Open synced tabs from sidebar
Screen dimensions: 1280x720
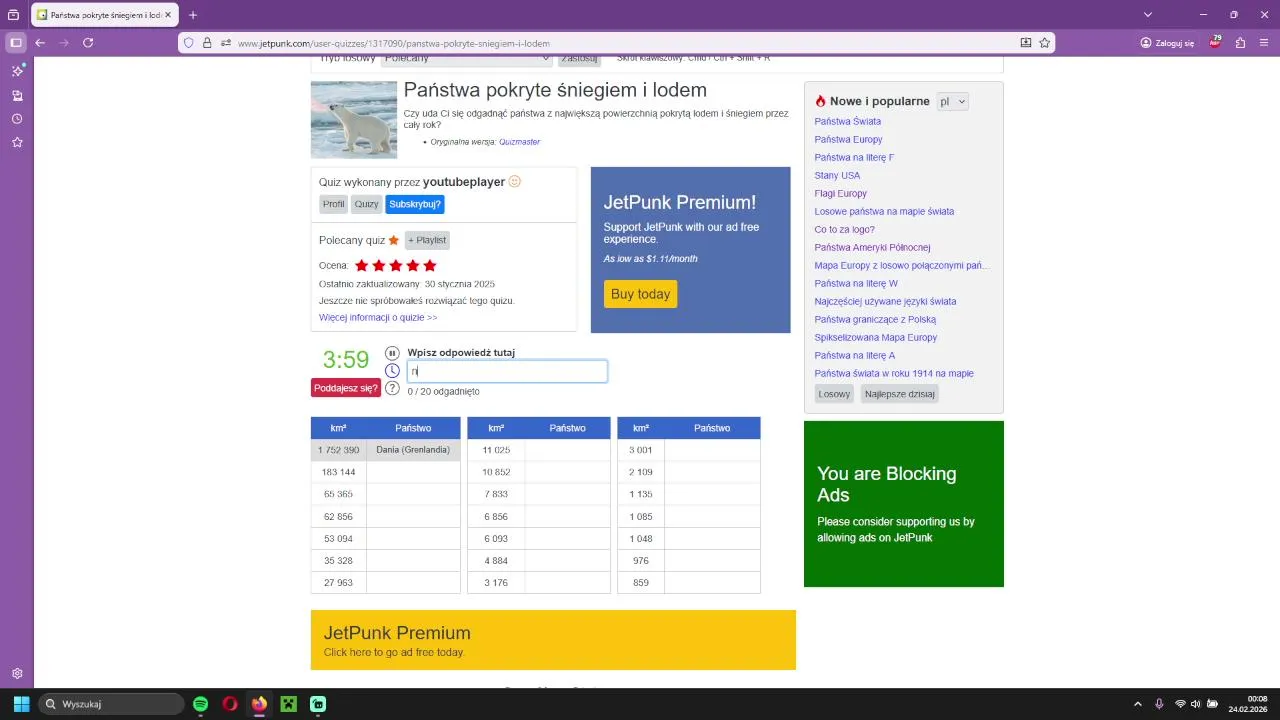tap(17, 96)
